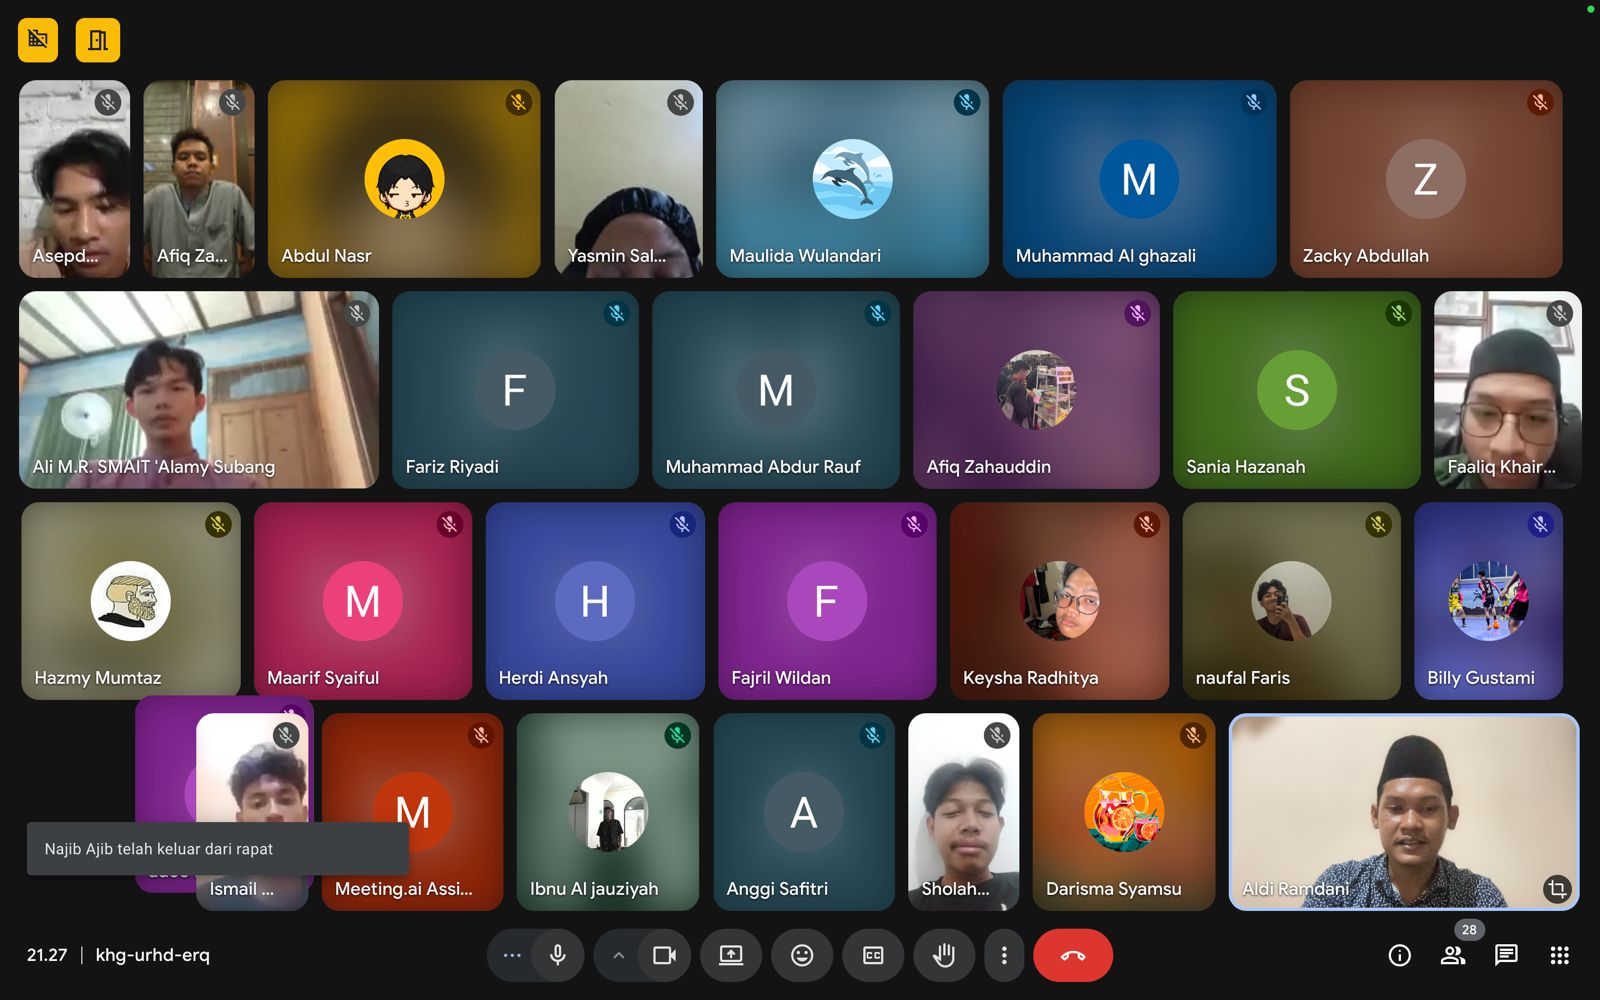Screen dimensions: 1600x1000
Task: Click the yellow door icon at top left
Action: 98,40
